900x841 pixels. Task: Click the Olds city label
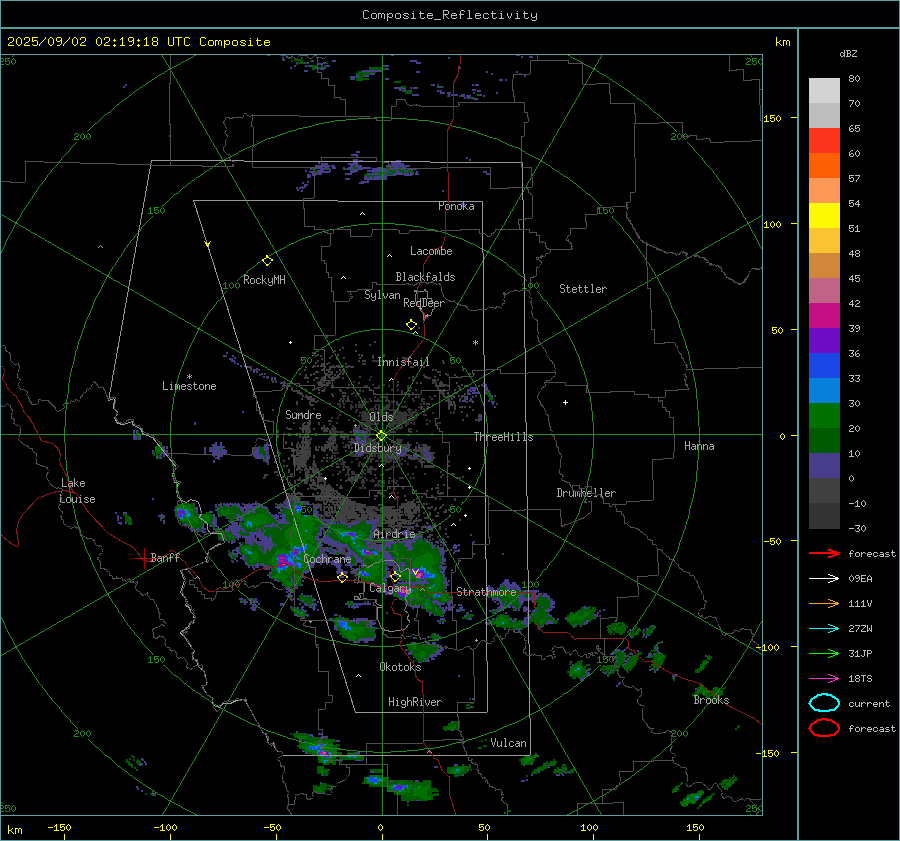[381, 417]
